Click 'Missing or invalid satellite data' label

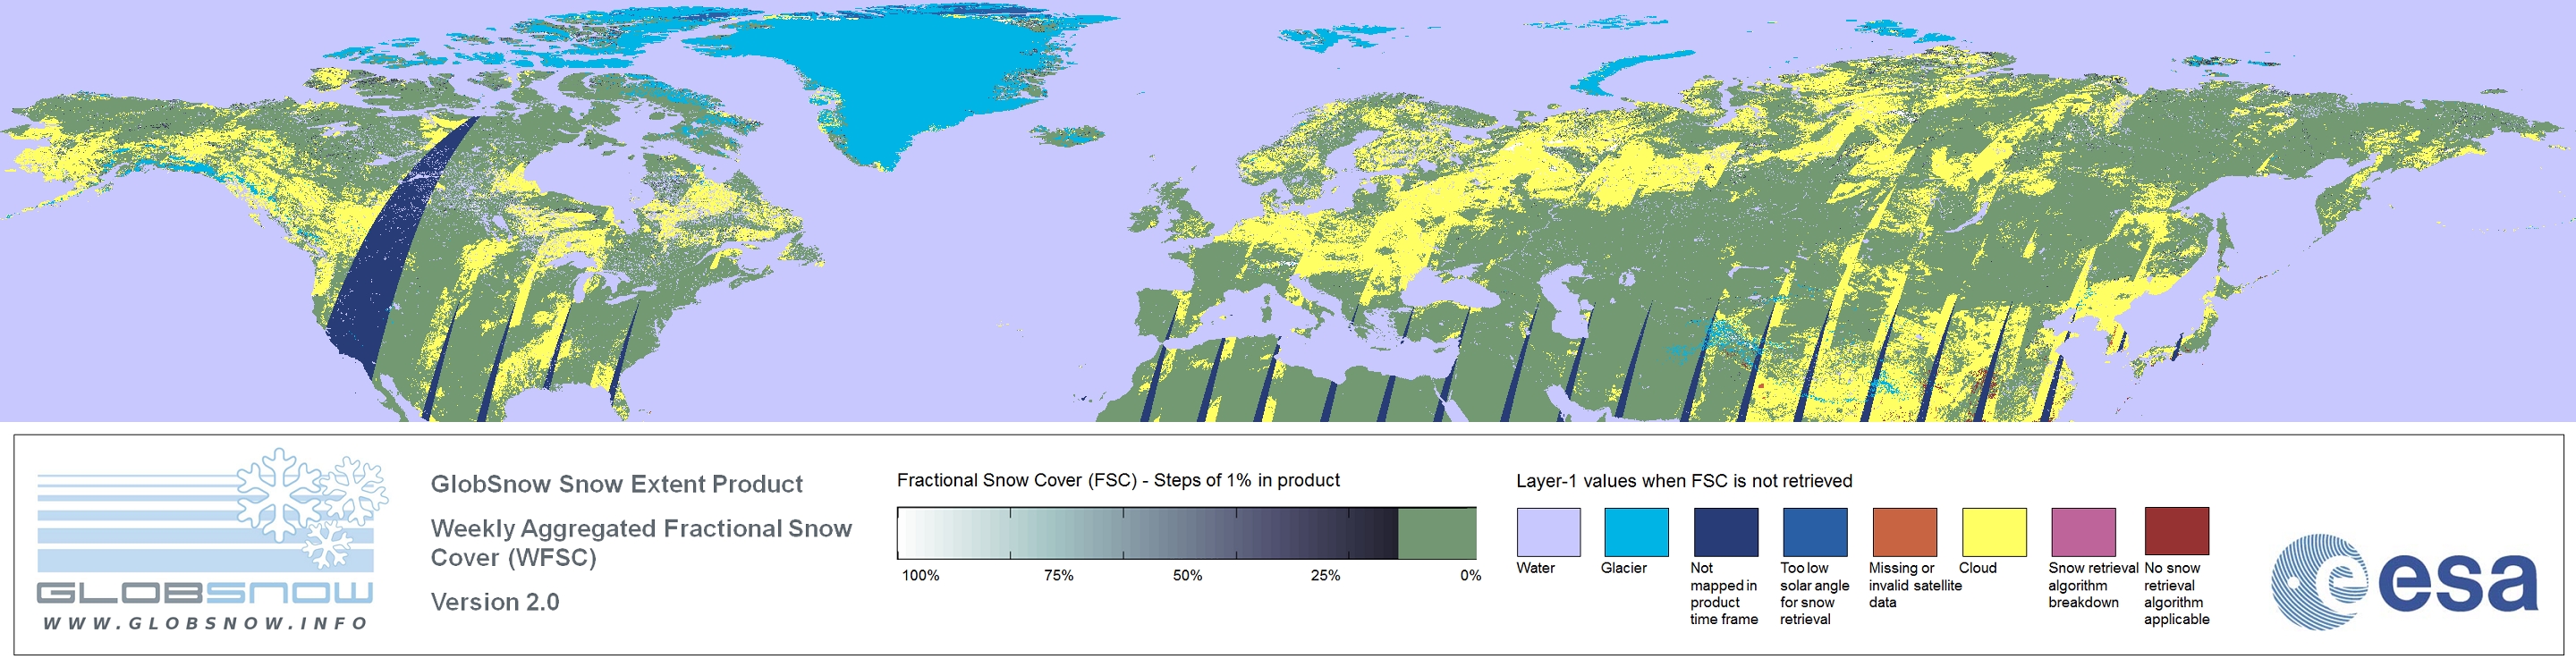(x=1915, y=585)
